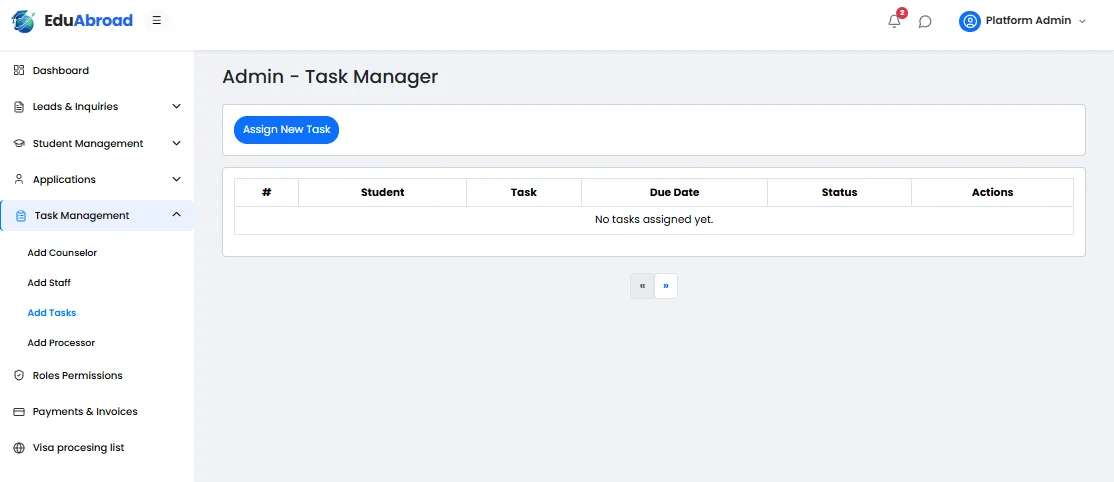Toggle sidebar with hamburger menu icon

[x=157, y=21]
